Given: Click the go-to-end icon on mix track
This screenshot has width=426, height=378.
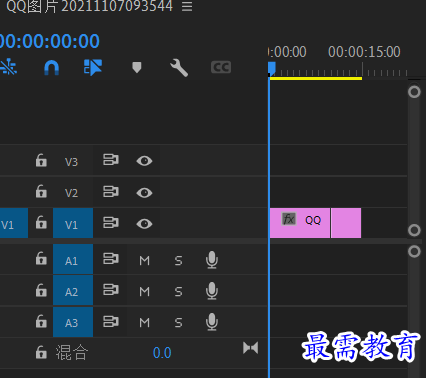Looking at the screenshot, I should pyautogui.click(x=251, y=348).
